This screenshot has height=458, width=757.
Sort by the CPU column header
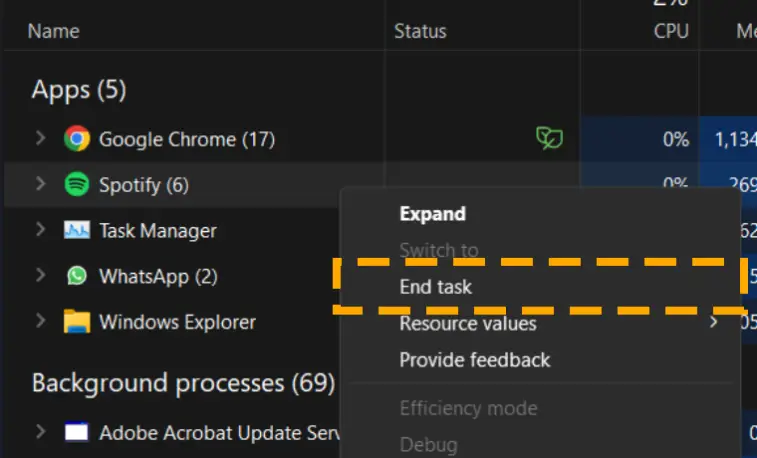click(671, 31)
